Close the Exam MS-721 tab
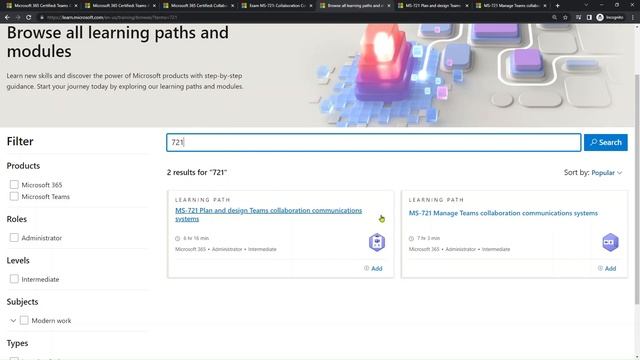 pos(311,6)
